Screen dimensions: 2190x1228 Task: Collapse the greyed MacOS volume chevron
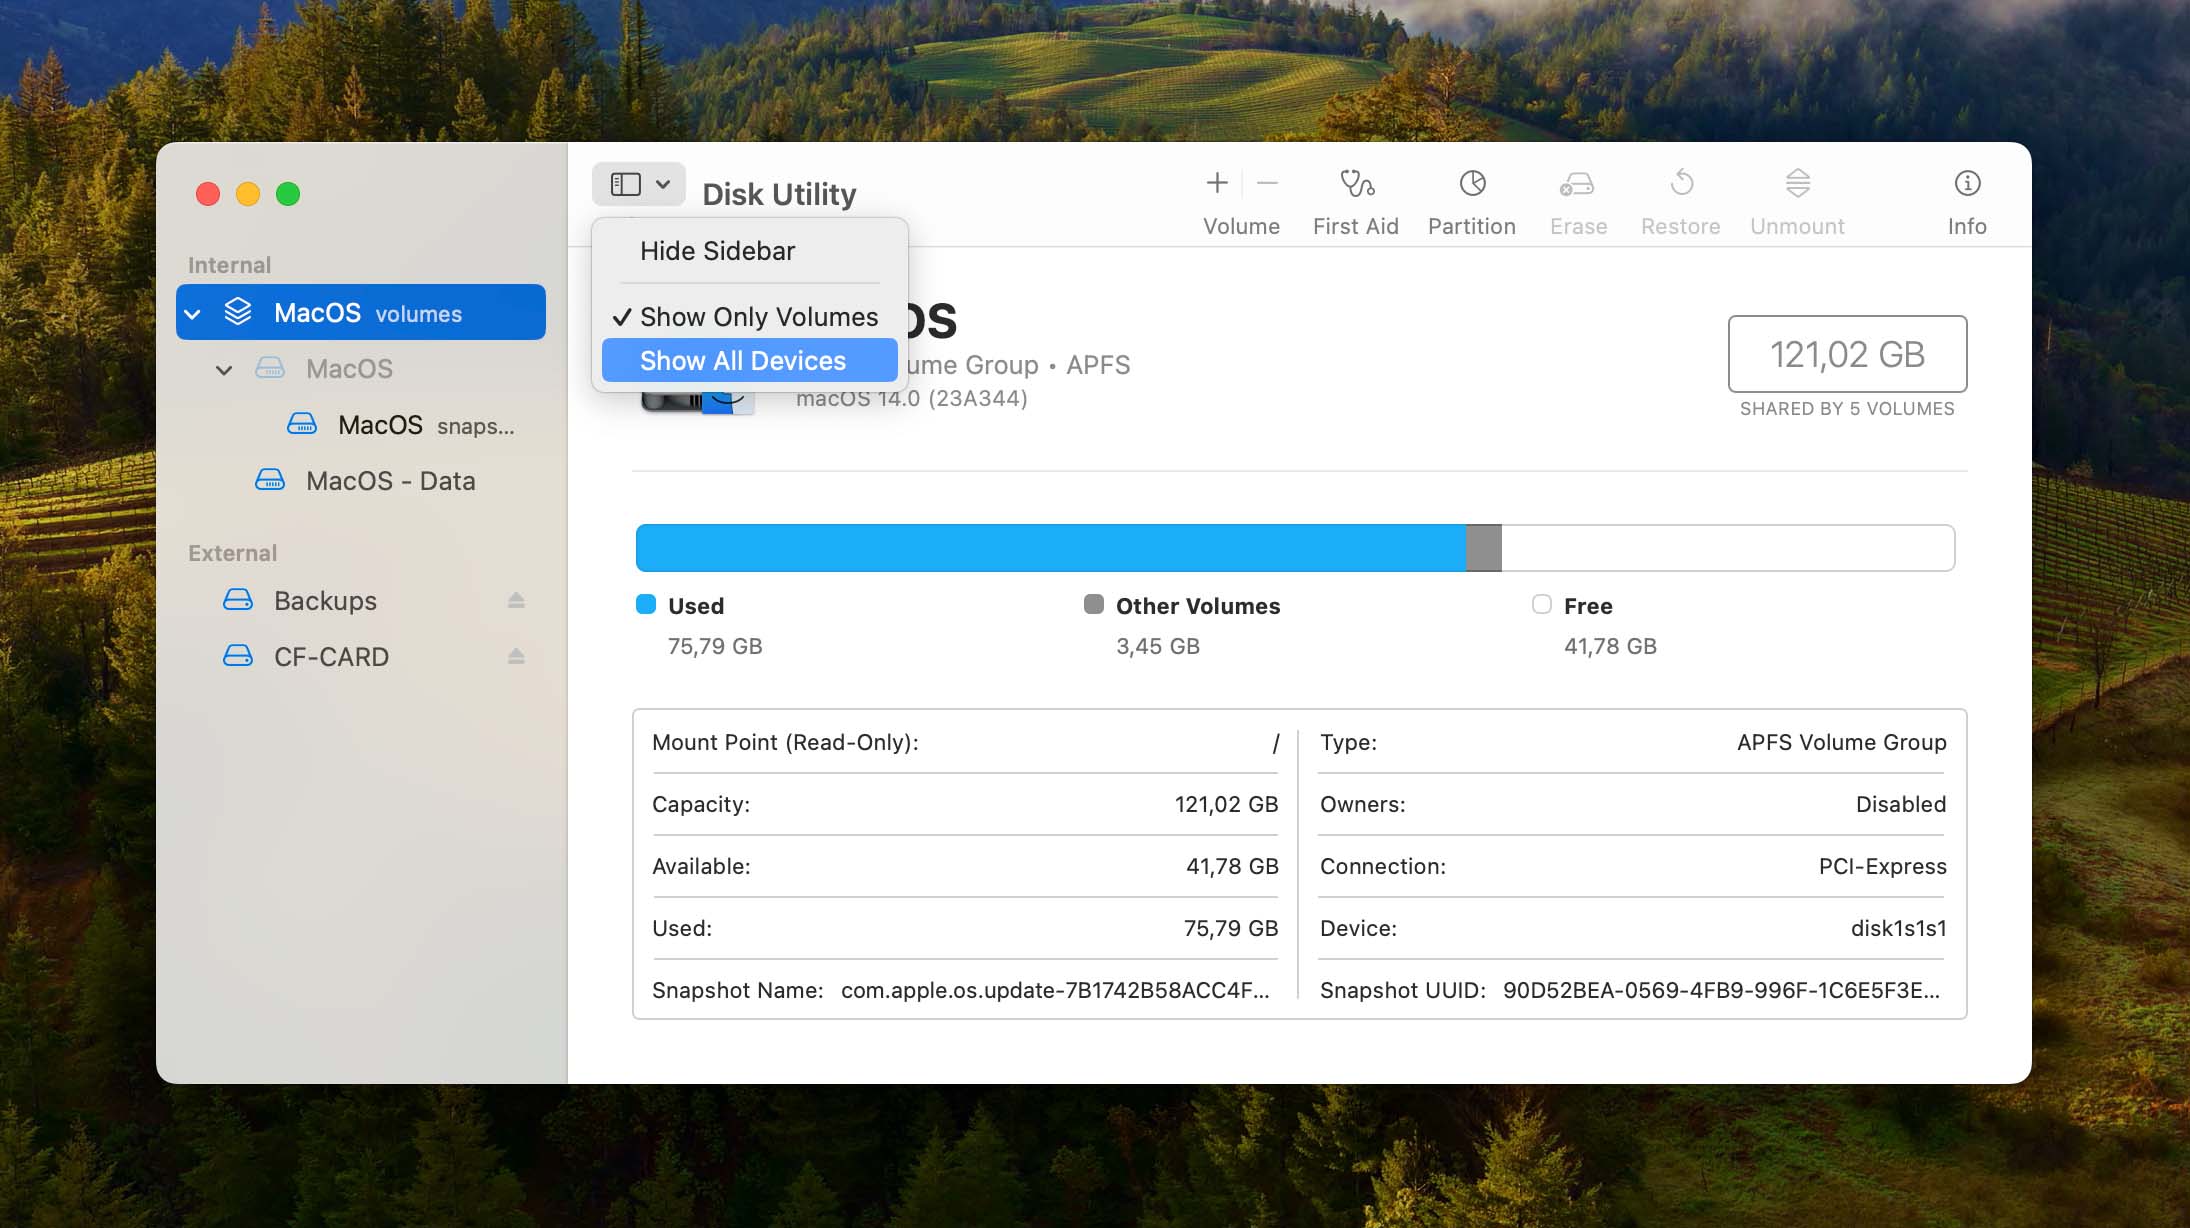(224, 370)
